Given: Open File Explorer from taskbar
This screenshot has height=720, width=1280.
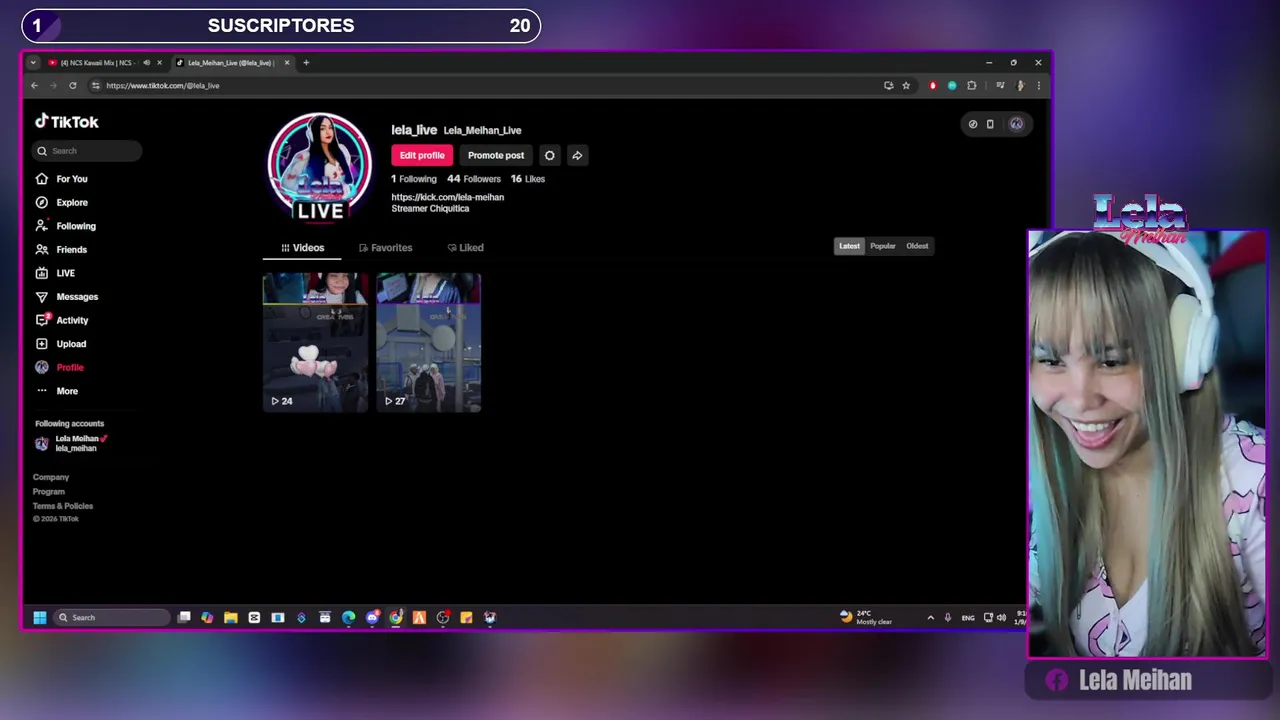Looking at the screenshot, I should click(230, 618).
